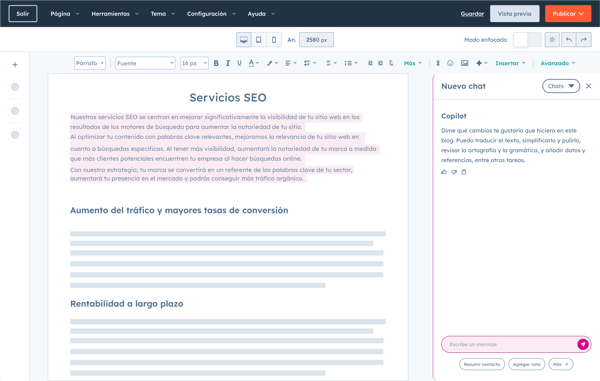The image size is (600, 381).
Task: Switch to desktop preview view
Action: (244, 40)
